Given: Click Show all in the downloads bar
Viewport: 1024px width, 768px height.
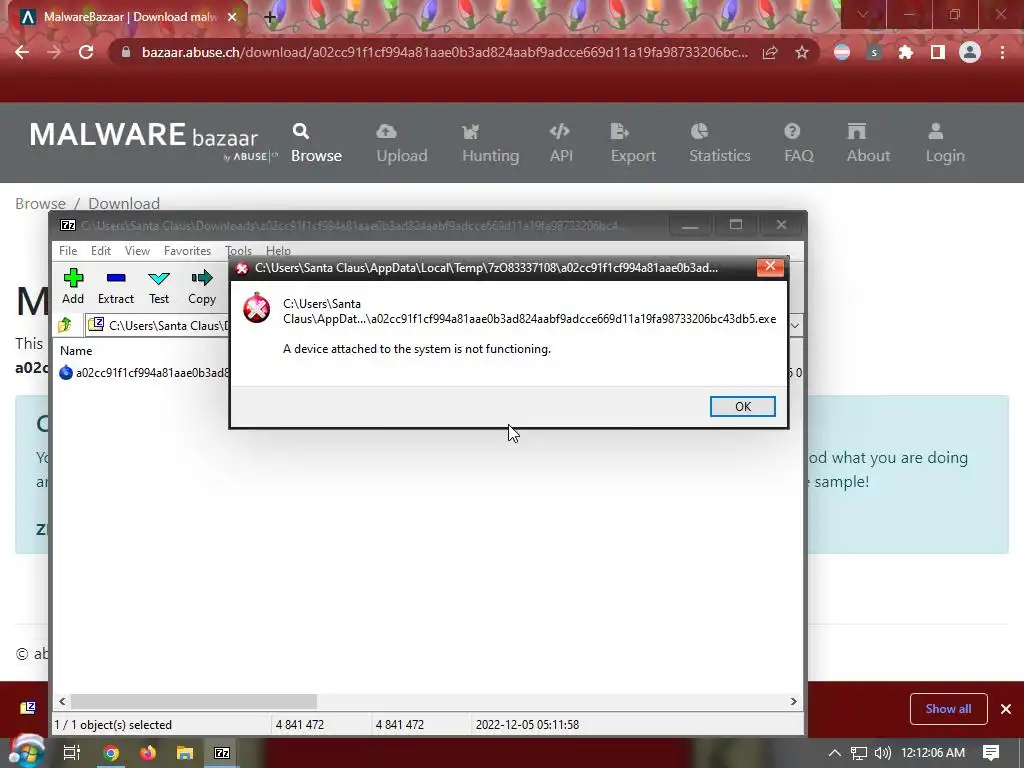Looking at the screenshot, I should (948, 709).
